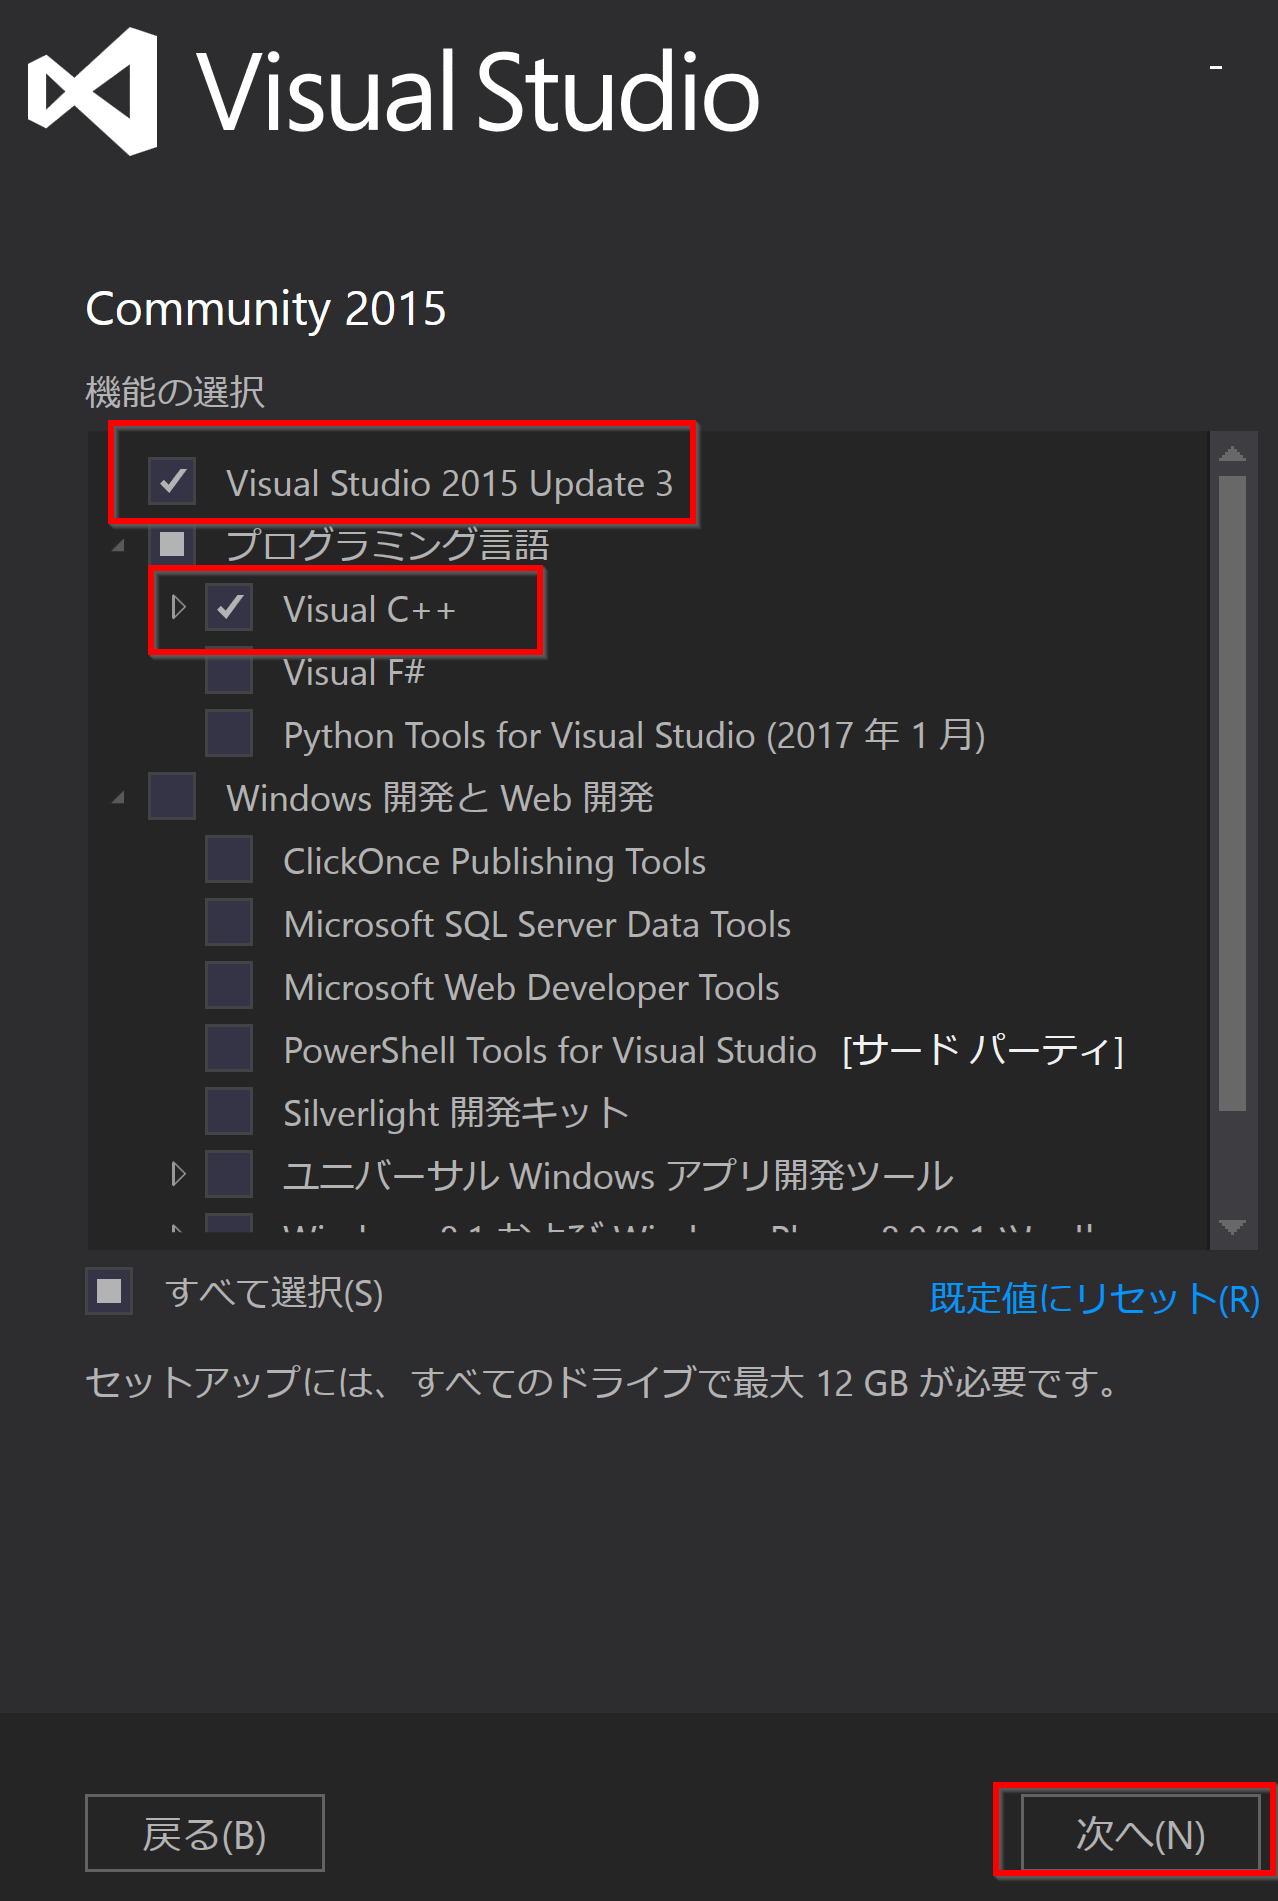
Task: Select the Silverlight 開発キット label
Action: coord(456,1113)
